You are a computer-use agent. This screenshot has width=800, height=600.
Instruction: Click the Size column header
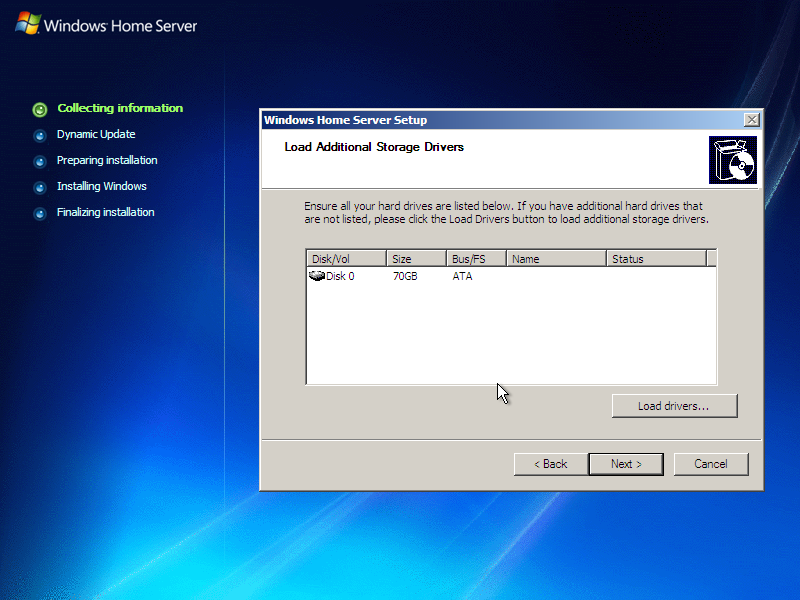416,257
